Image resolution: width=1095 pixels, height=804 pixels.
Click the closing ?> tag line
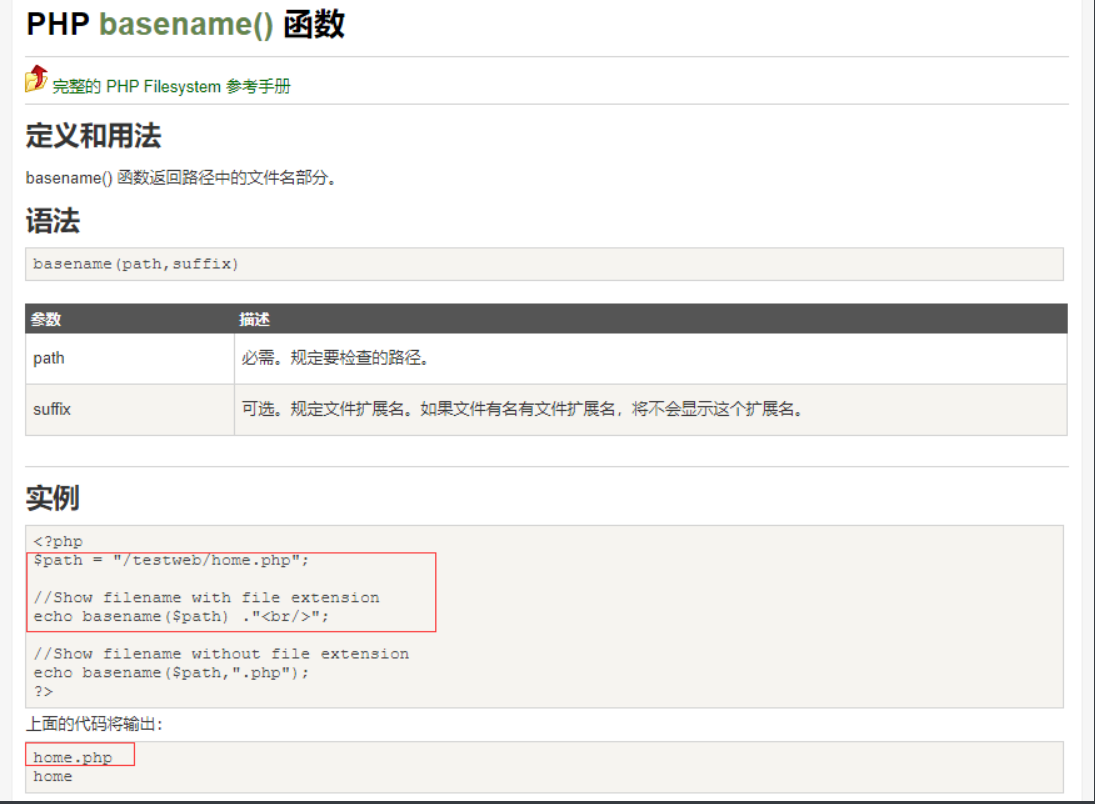[43, 692]
